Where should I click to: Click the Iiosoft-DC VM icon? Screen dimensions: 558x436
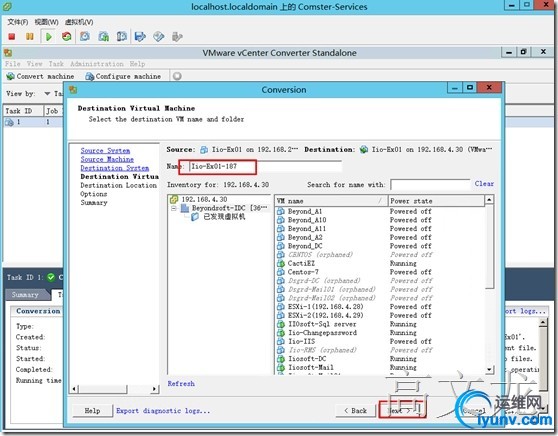pos(281,359)
